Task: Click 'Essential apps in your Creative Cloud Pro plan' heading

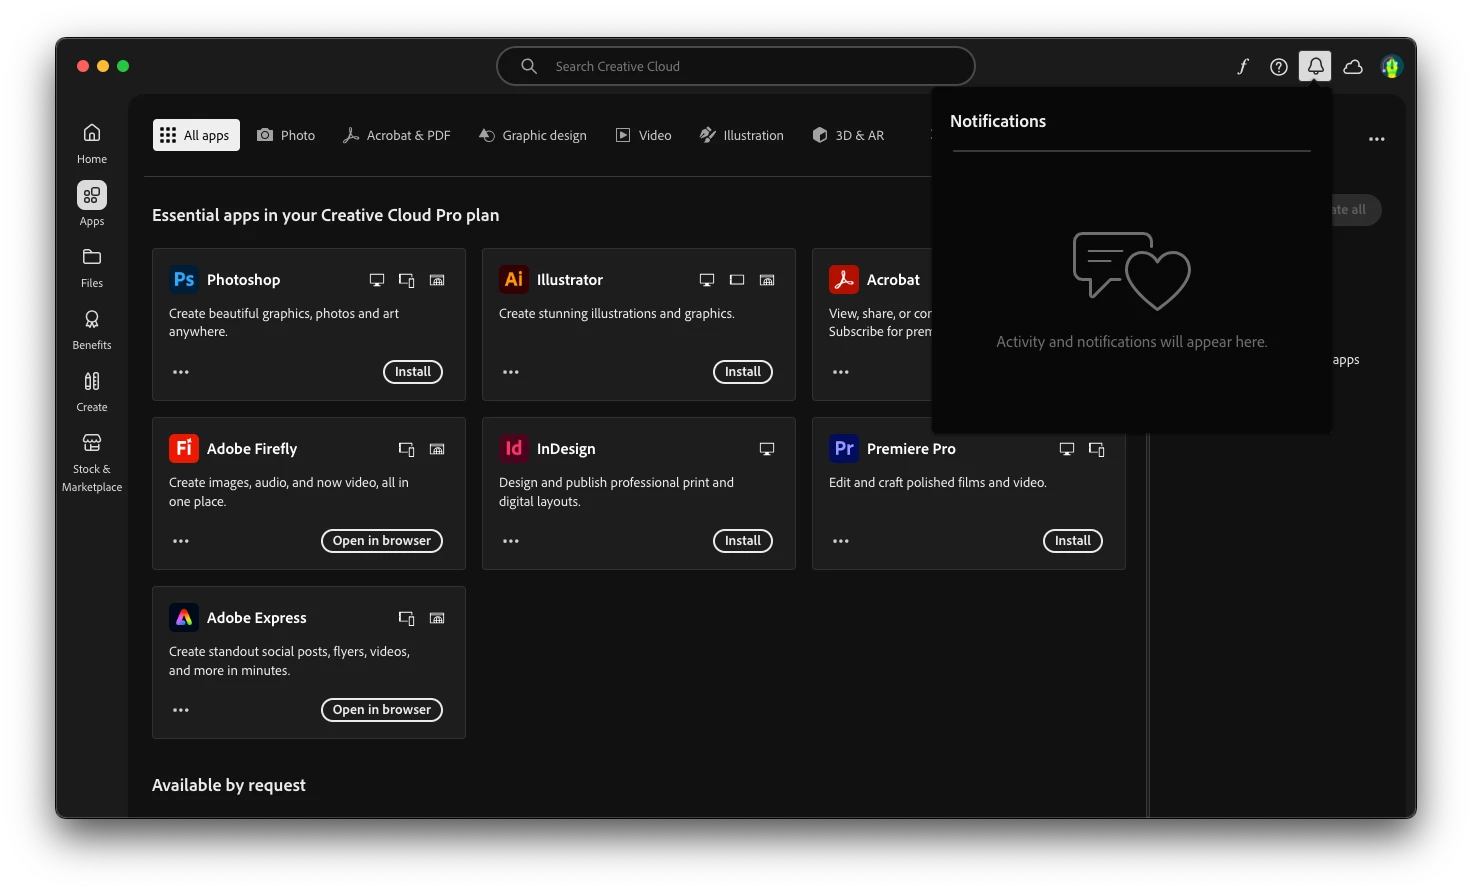Action: (x=325, y=215)
